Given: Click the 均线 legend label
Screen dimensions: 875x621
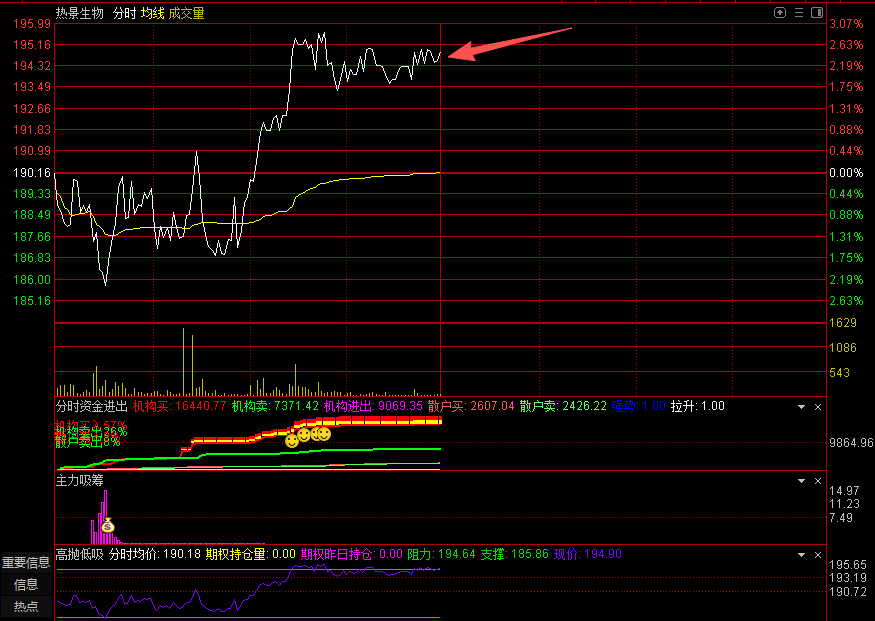Looking at the screenshot, I should (x=152, y=13).
